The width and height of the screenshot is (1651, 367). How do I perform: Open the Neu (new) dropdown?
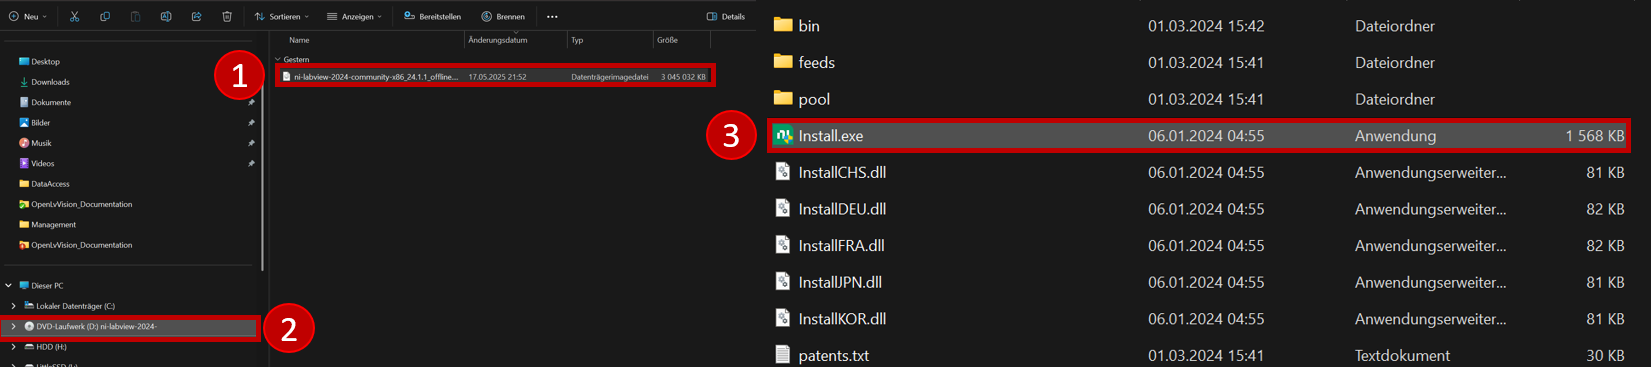pyautogui.click(x=28, y=16)
